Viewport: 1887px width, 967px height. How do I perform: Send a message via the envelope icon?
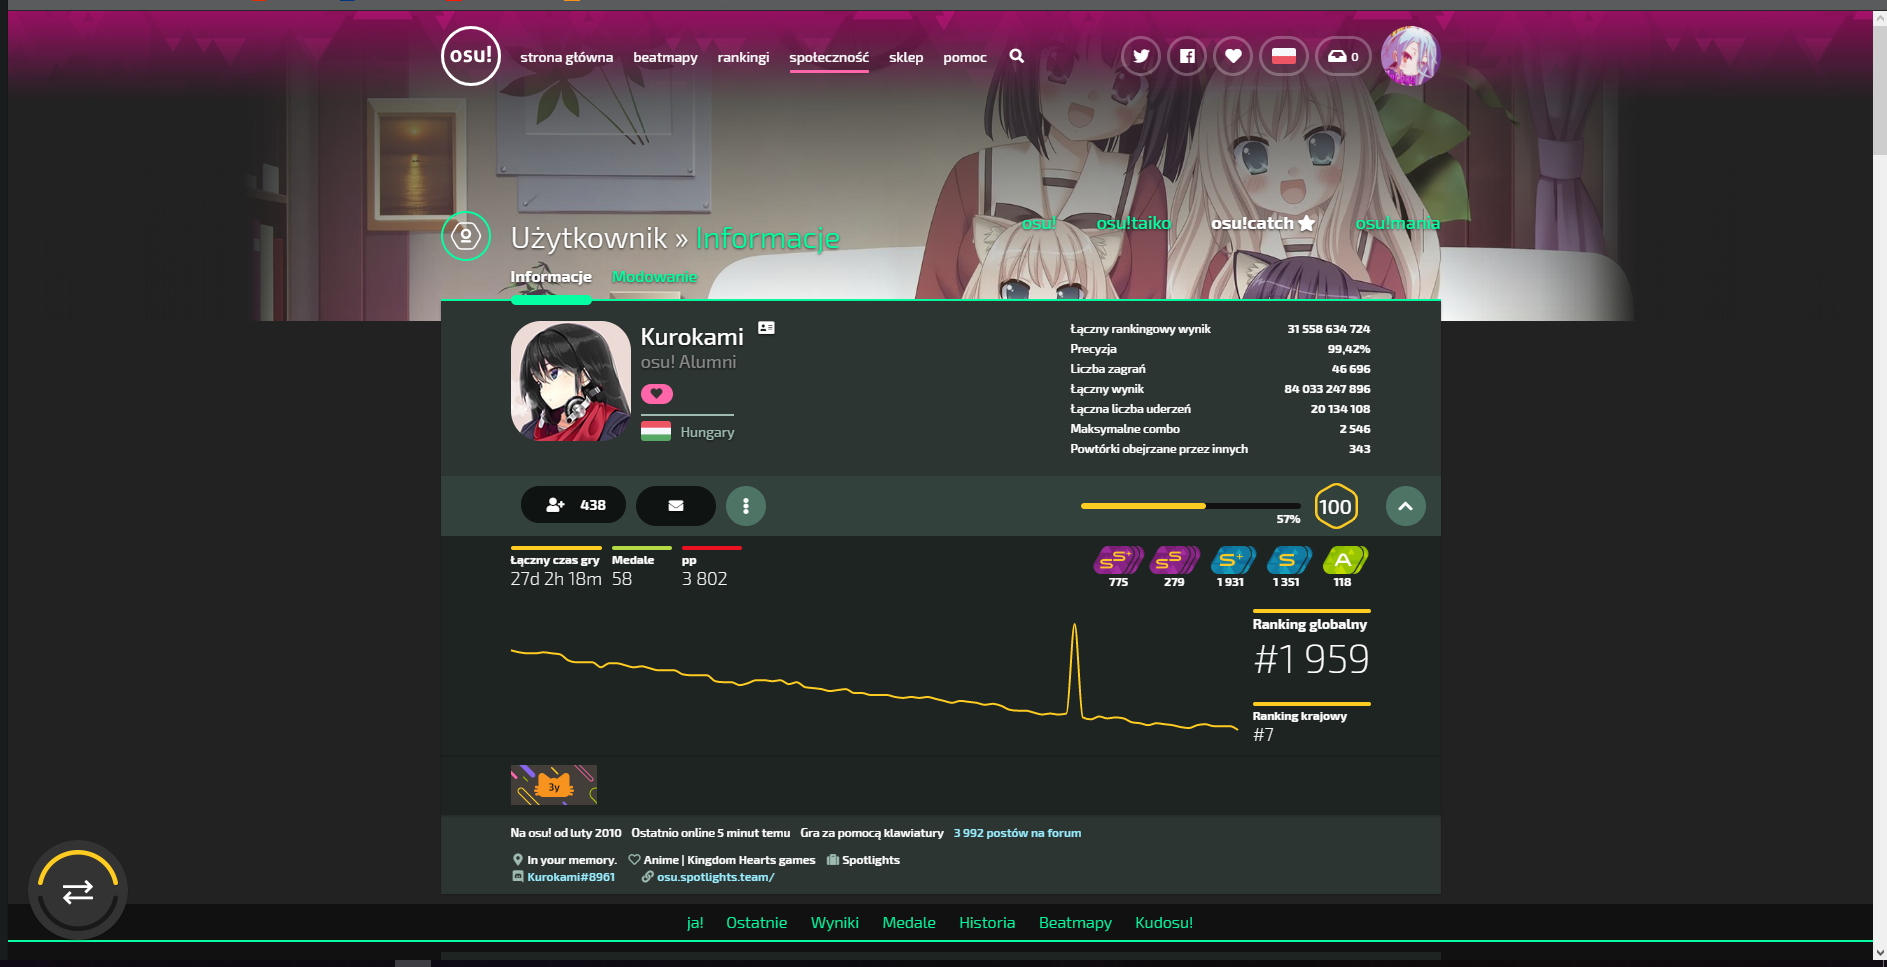pyautogui.click(x=675, y=506)
